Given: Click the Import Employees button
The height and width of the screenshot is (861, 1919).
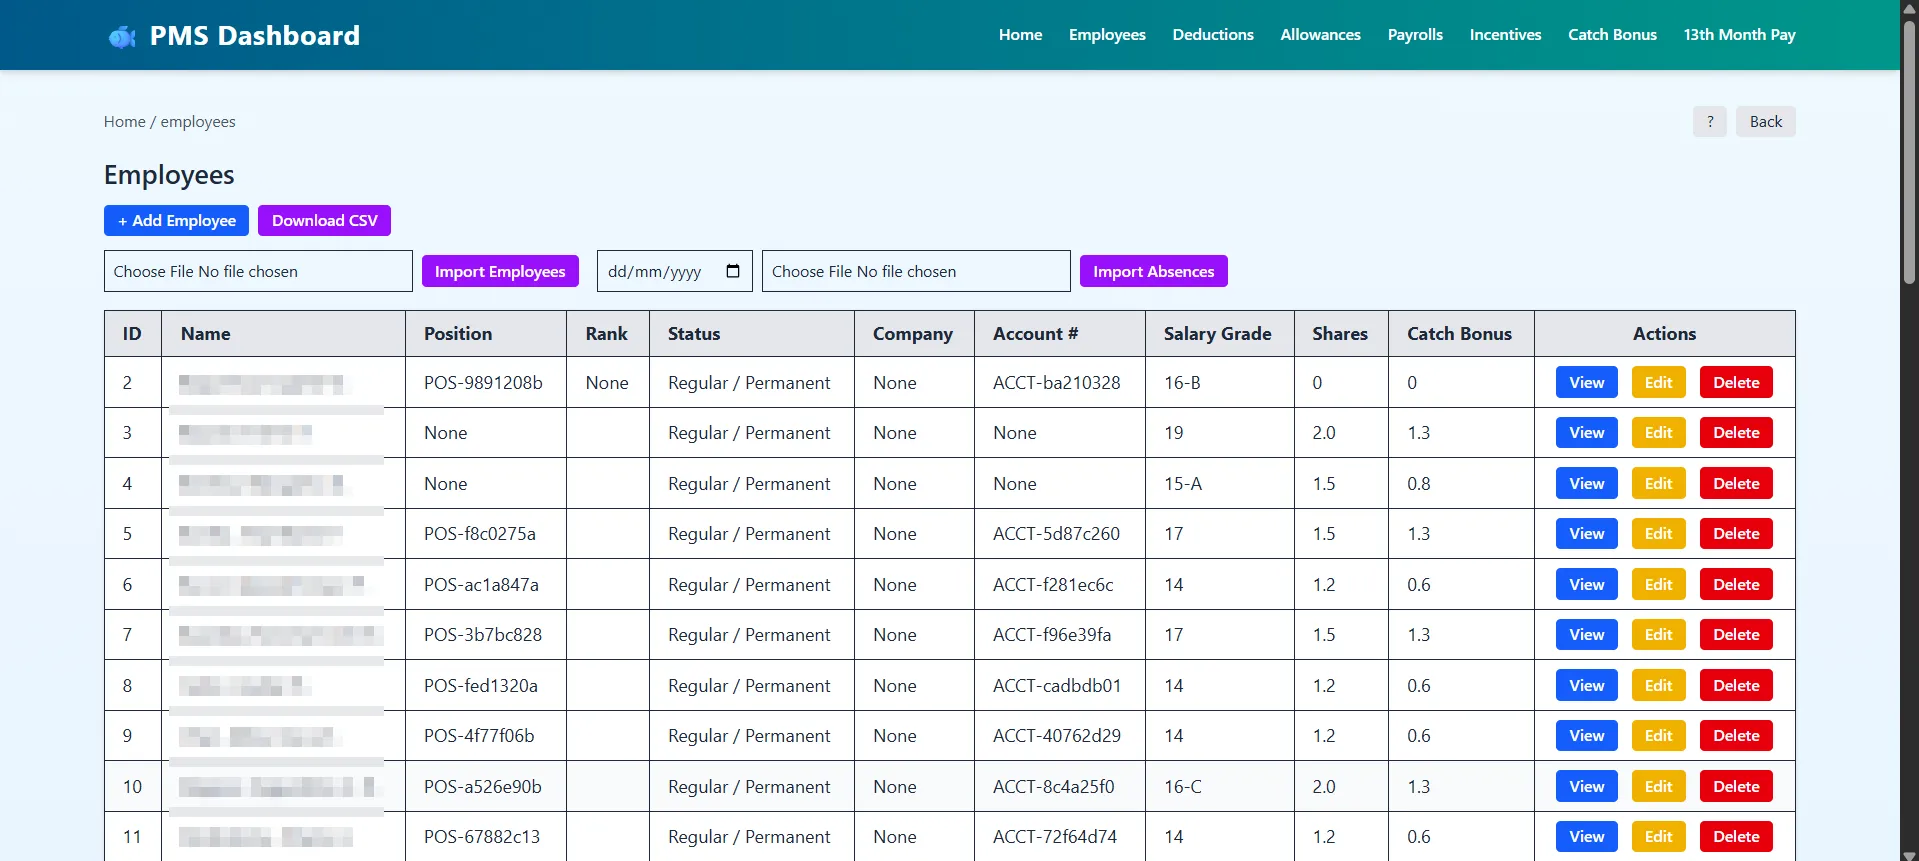Looking at the screenshot, I should point(500,271).
